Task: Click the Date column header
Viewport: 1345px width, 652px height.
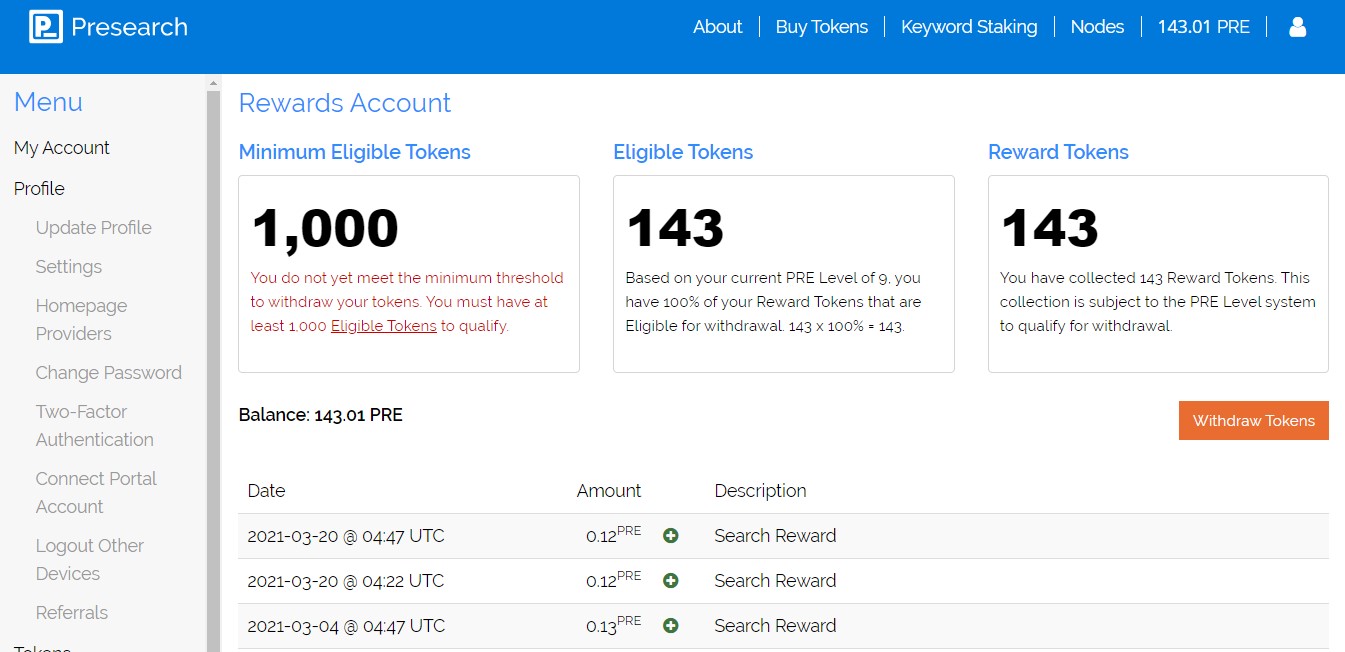Action: click(267, 491)
